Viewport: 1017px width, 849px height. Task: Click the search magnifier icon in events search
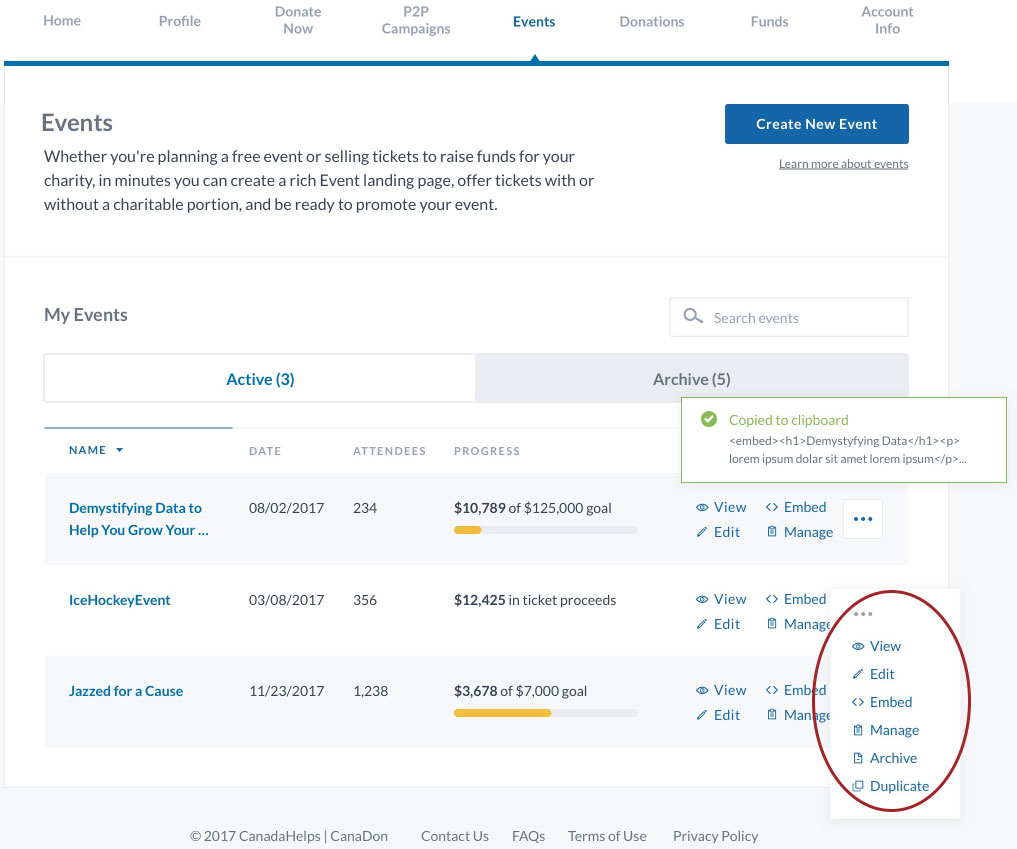tap(692, 317)
